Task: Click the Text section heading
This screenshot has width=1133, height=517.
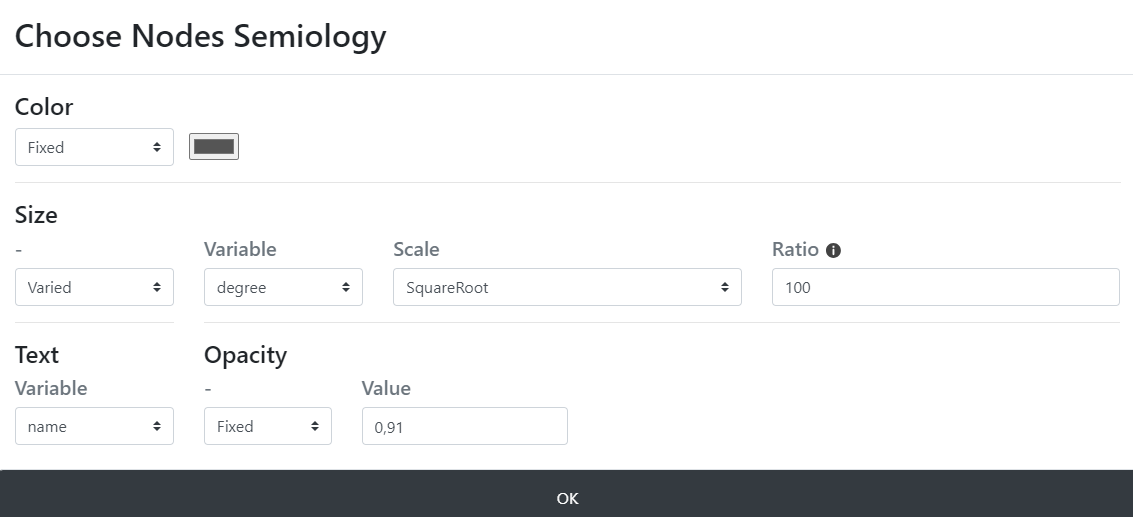Action: tap(37, 355)
